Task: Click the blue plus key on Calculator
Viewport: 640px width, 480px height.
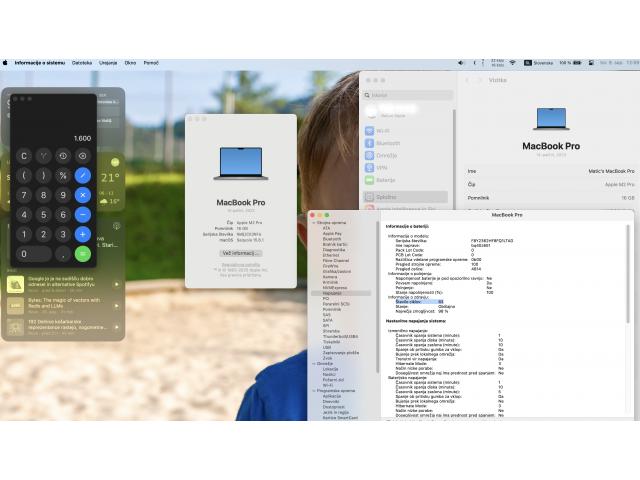Action: click(x=82, y=234)
